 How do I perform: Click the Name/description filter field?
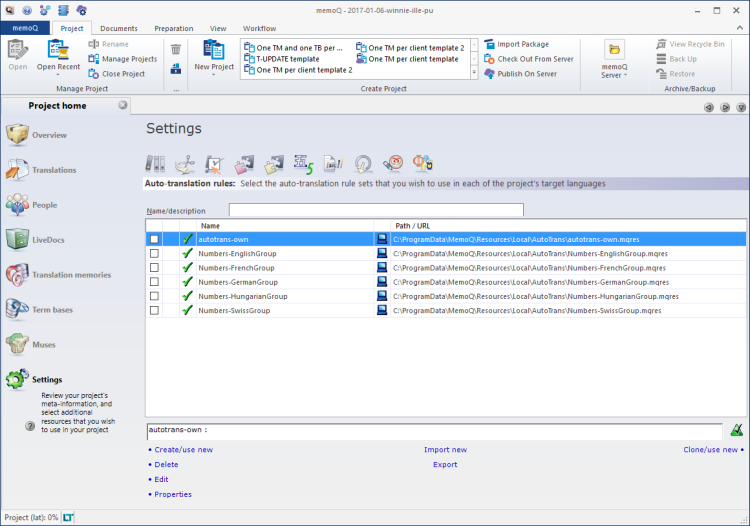(x=376, y=210)
